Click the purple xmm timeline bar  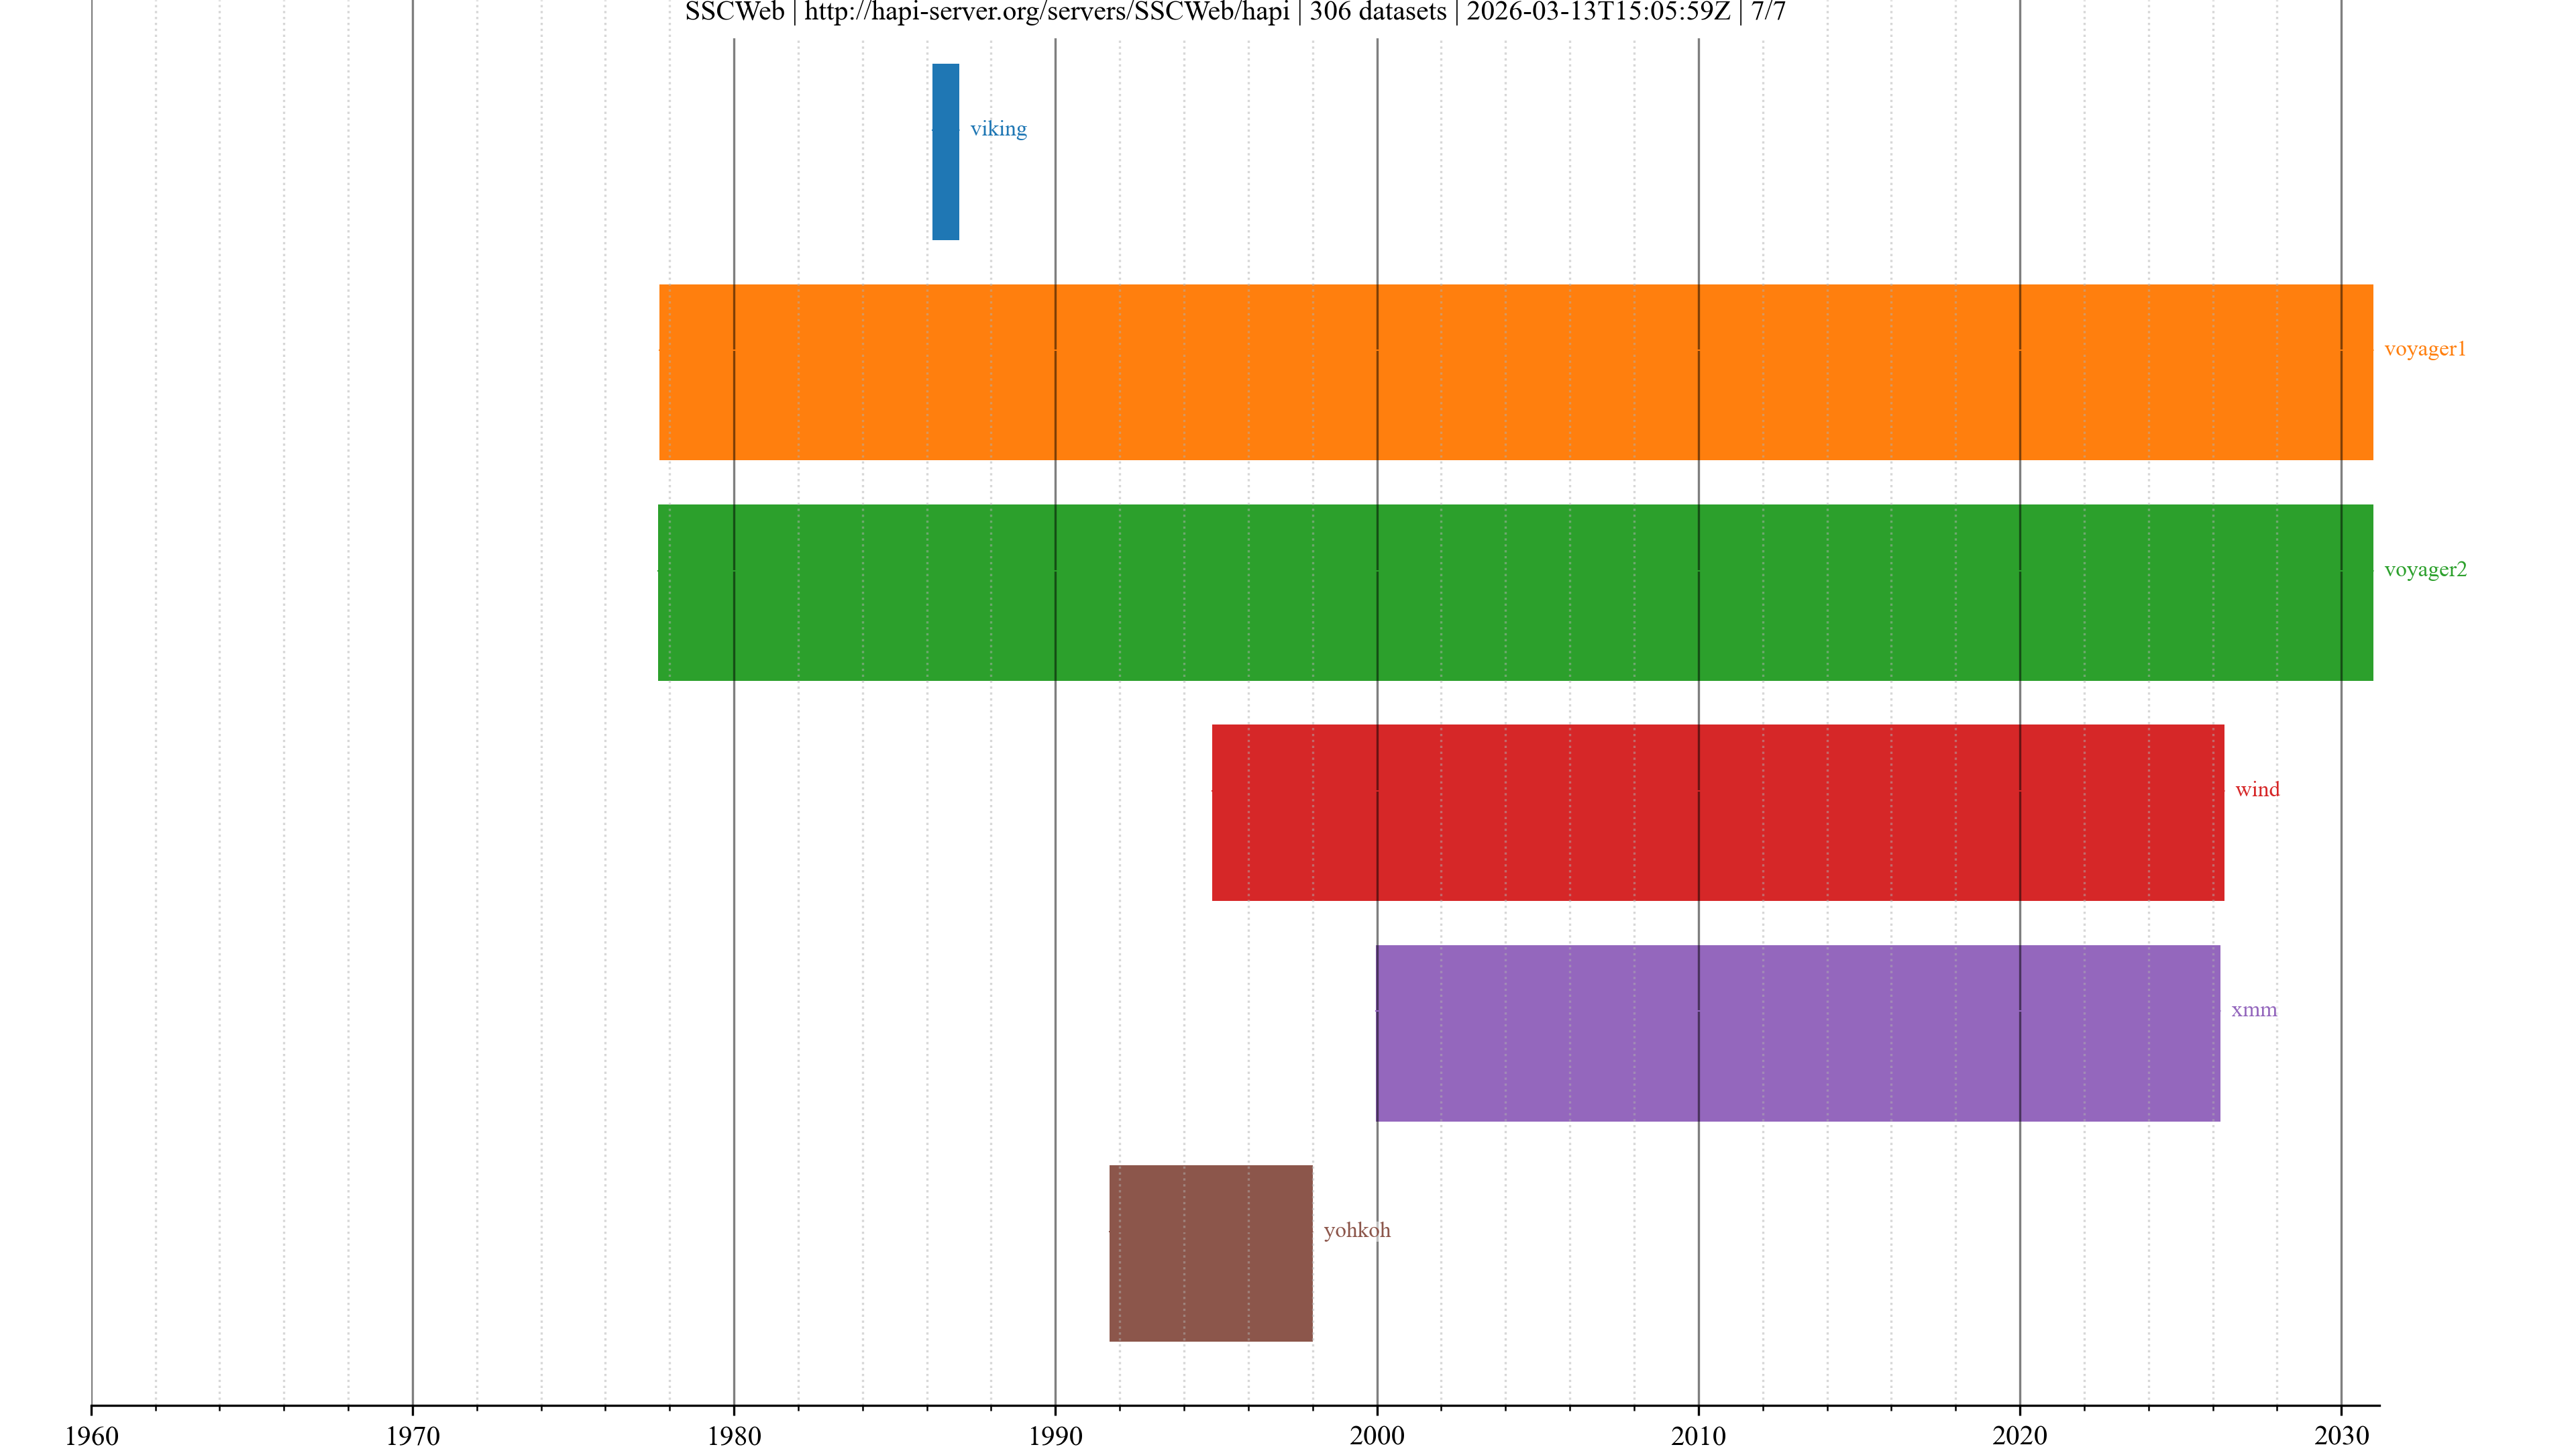pyautogui.click(x=1797, y=1032)
